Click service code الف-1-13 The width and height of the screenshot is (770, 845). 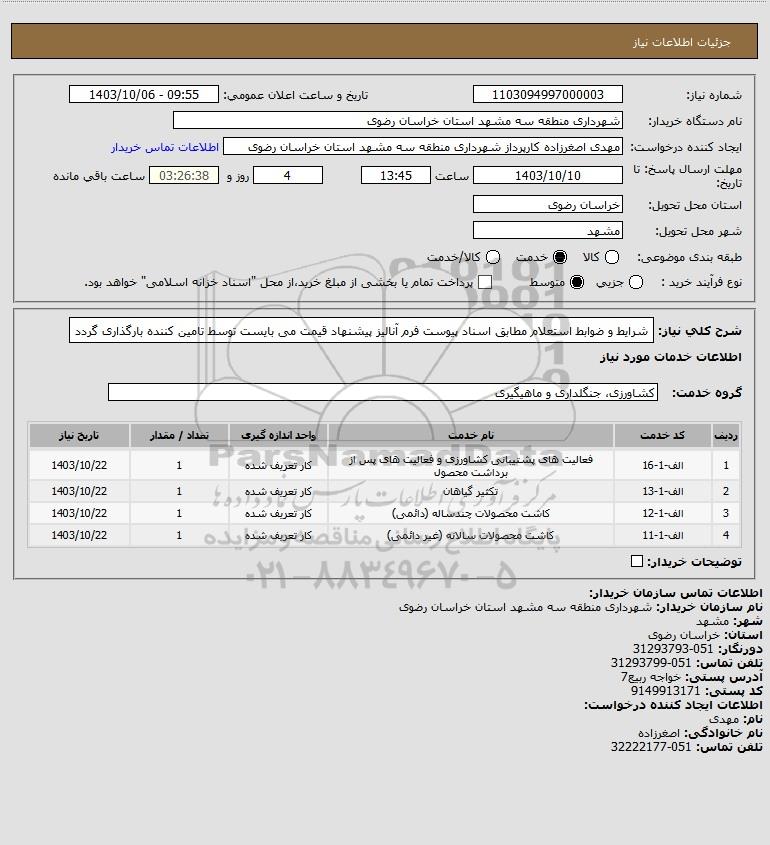point(662,491)
